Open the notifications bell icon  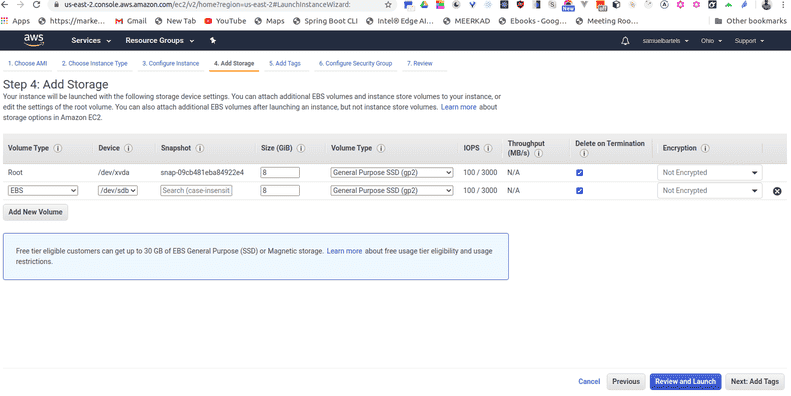pos(625,41)
